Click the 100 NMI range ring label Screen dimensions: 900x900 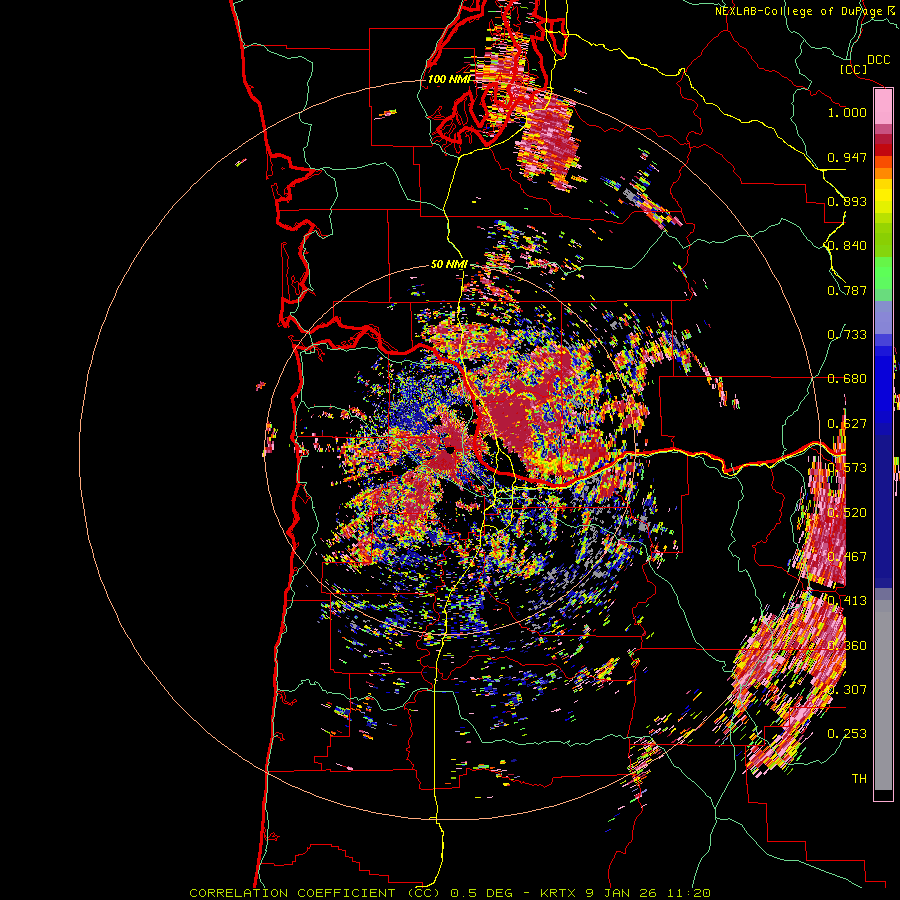click(x=448, y=79)
